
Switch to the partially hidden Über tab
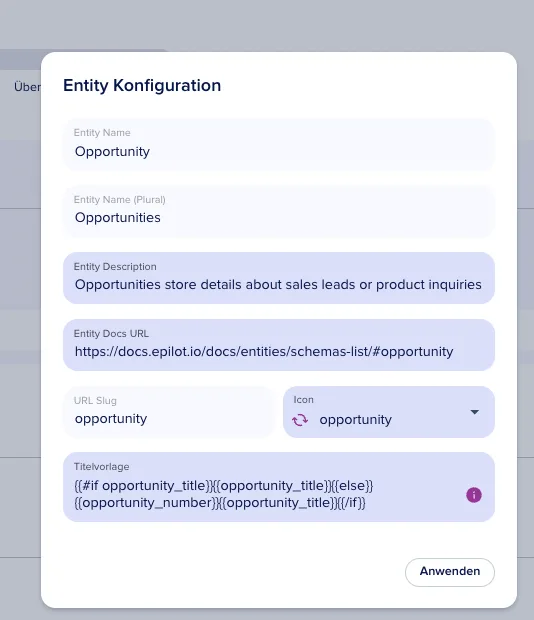click(x=27, y=87)
